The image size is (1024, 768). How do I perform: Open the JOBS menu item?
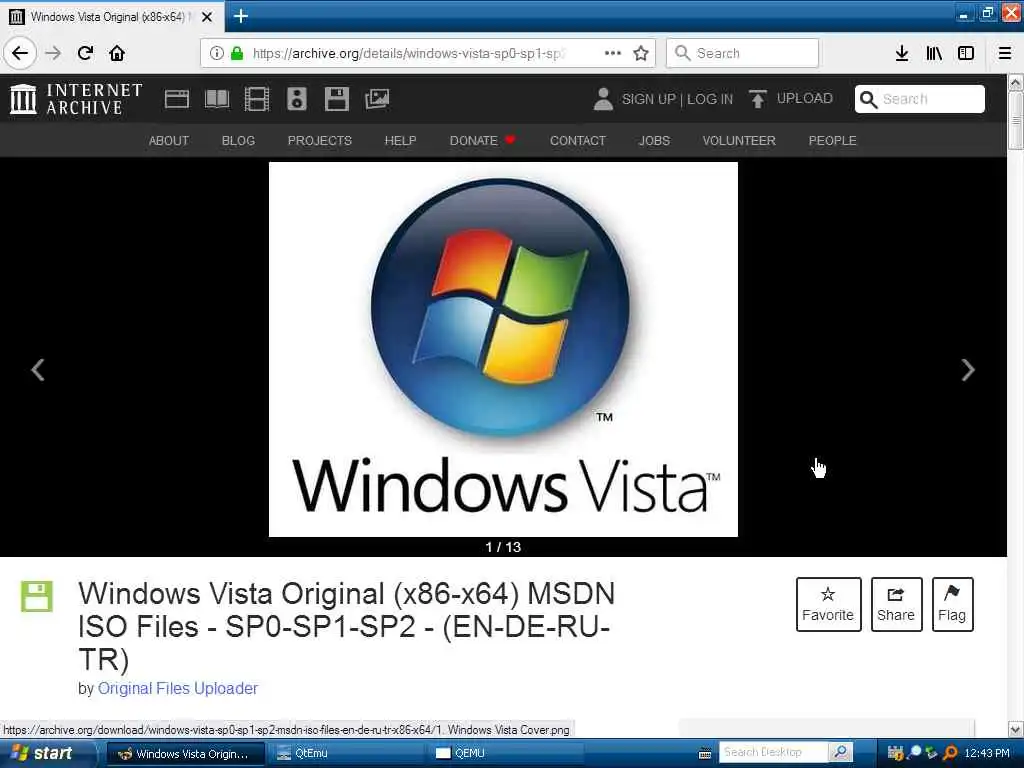[x=654, y=140]
